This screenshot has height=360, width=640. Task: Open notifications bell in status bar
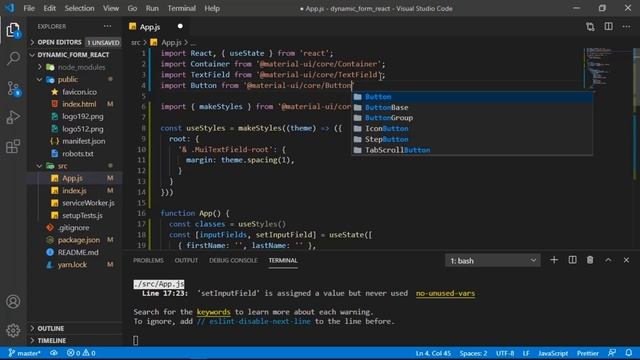629,353
